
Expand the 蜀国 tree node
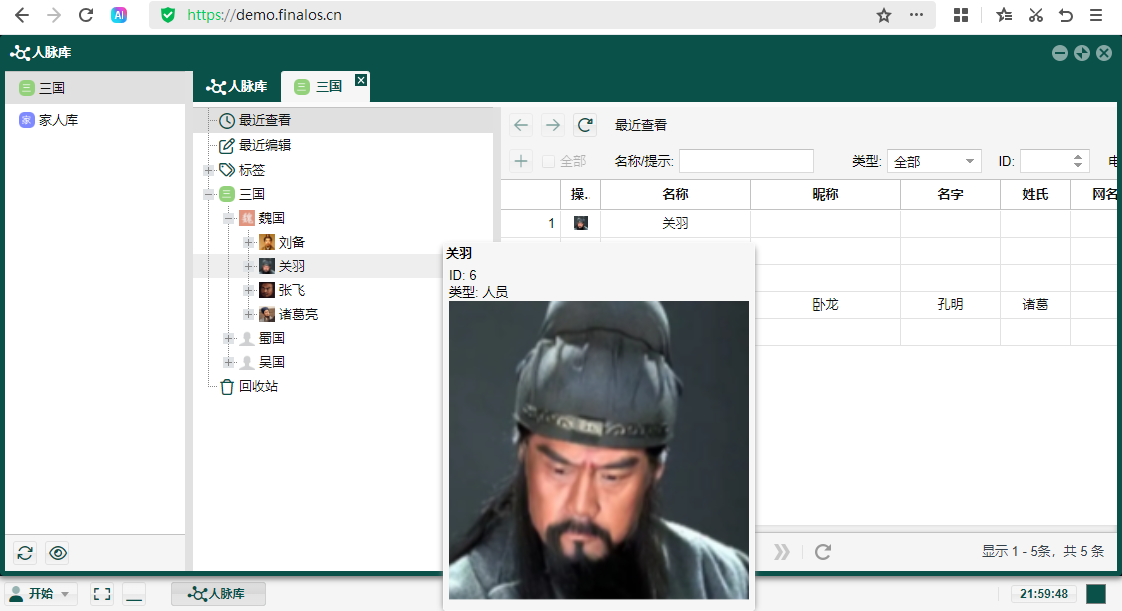[x=229, y=338]
